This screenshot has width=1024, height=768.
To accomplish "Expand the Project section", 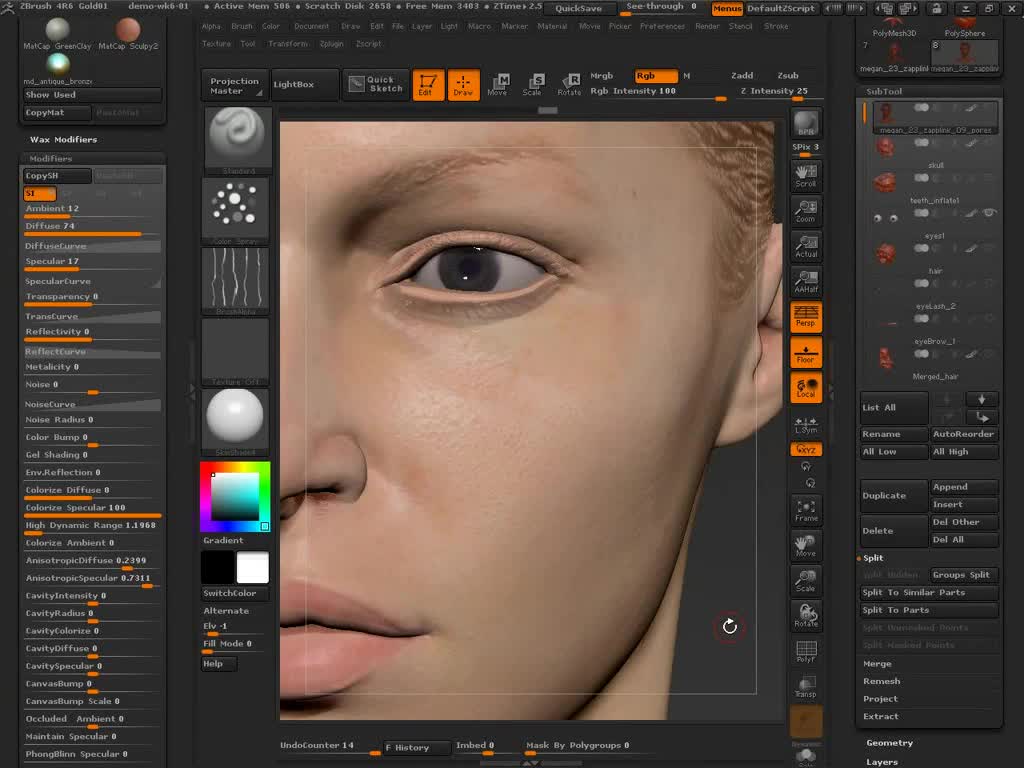I will (x=880, y=699).
